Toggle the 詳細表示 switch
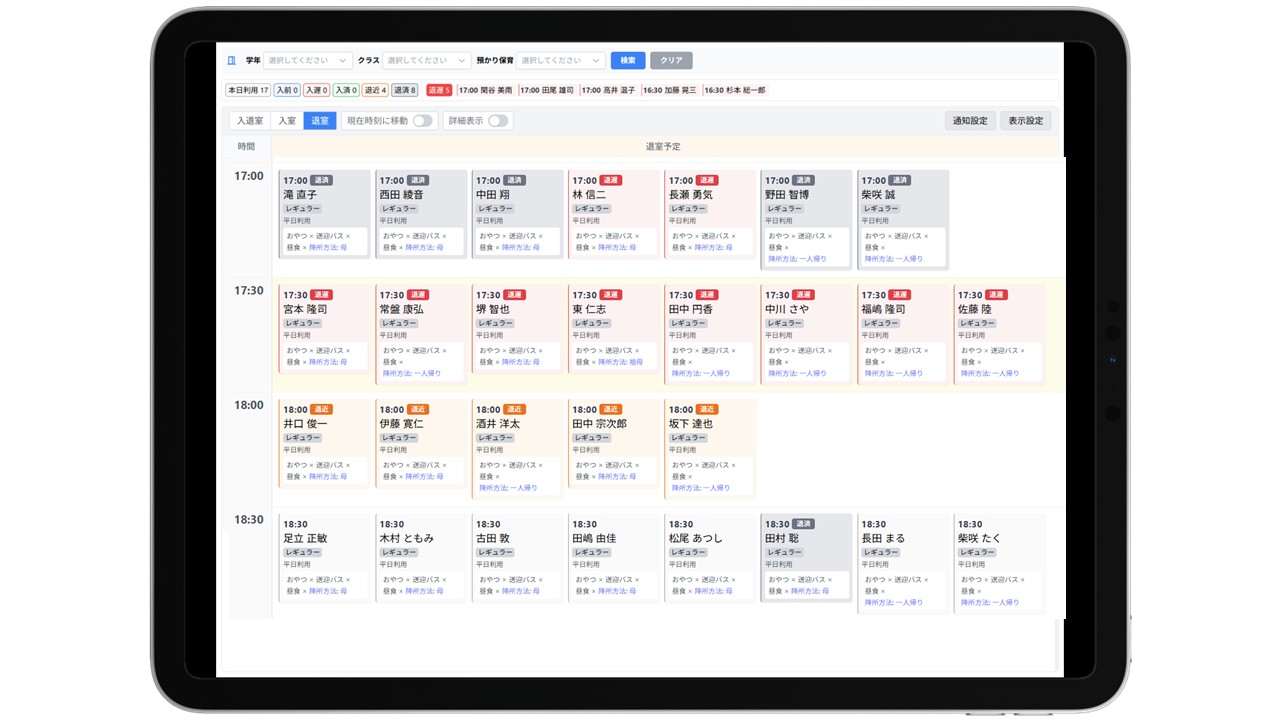The height and width of the screenshot is (720, 1280). tap(498, 121)
